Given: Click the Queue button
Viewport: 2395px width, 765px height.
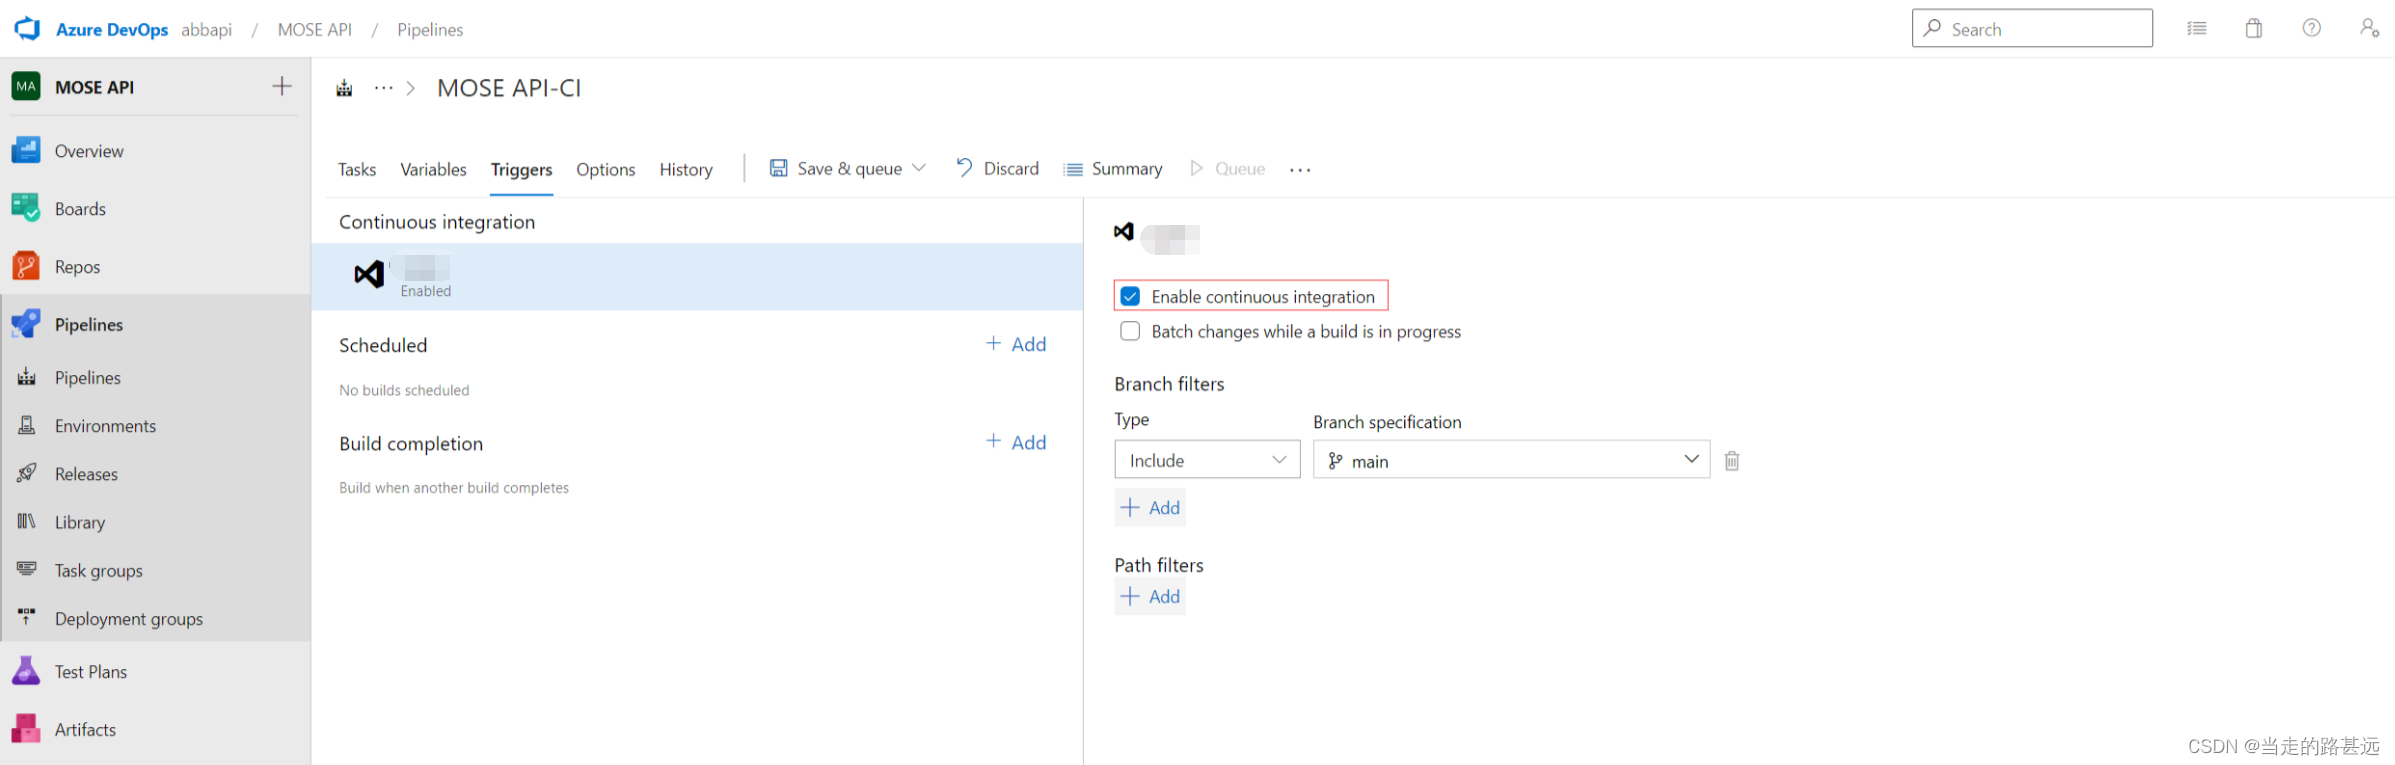Looking at the screenshot, I should pyautogui.click(x=1227, y=168).
